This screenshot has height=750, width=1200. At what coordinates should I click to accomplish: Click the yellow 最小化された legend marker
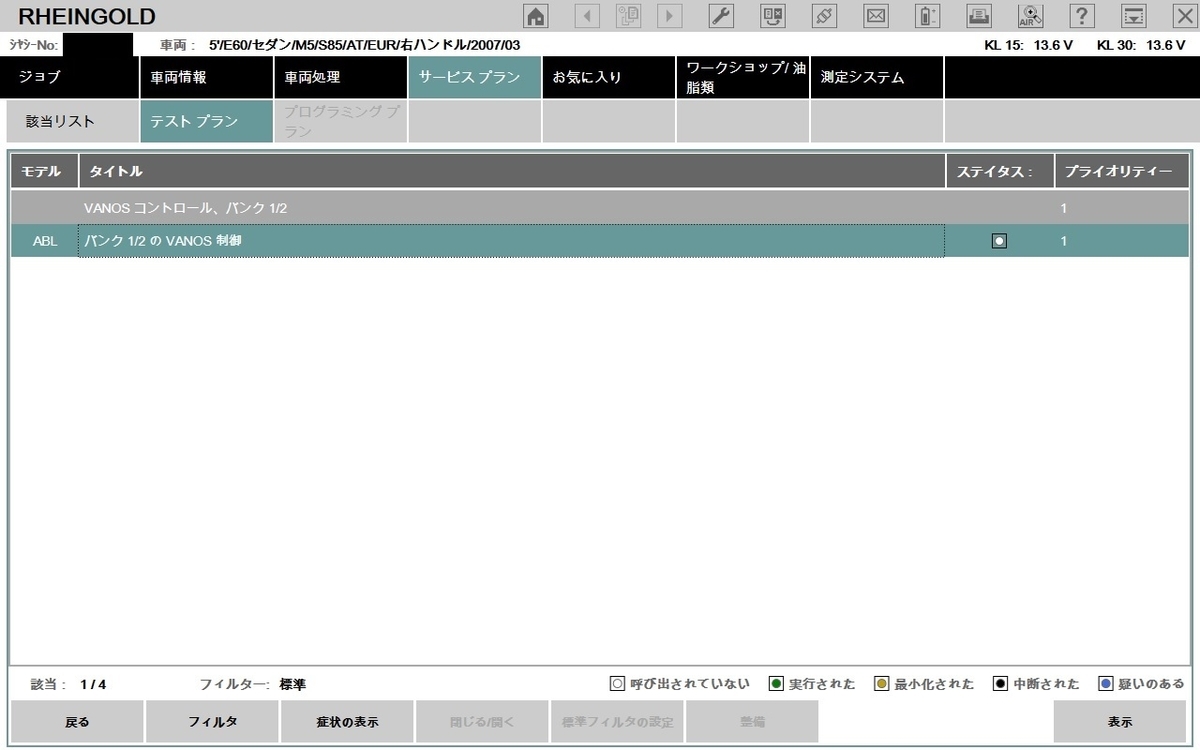click(881, 684)
